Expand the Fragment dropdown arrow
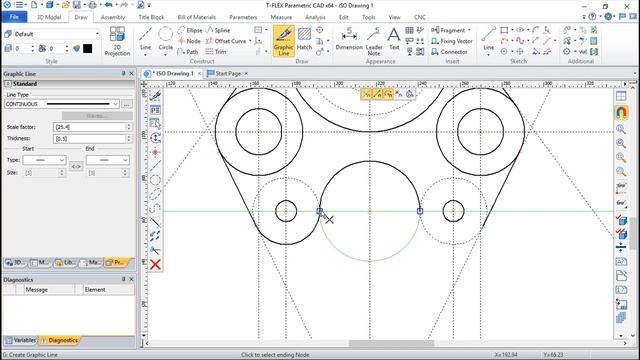 [469, 30]
